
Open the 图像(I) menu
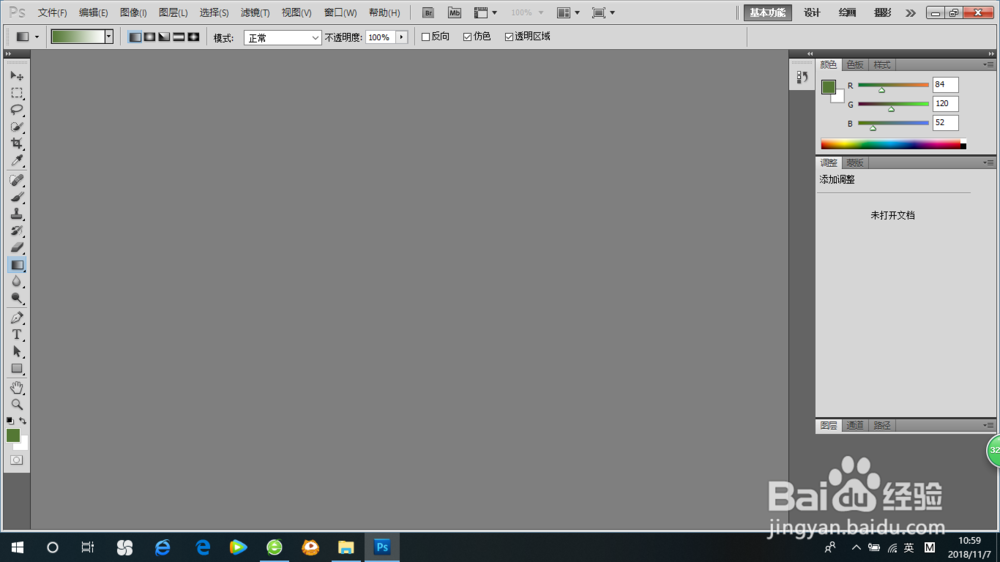point(133,13)
